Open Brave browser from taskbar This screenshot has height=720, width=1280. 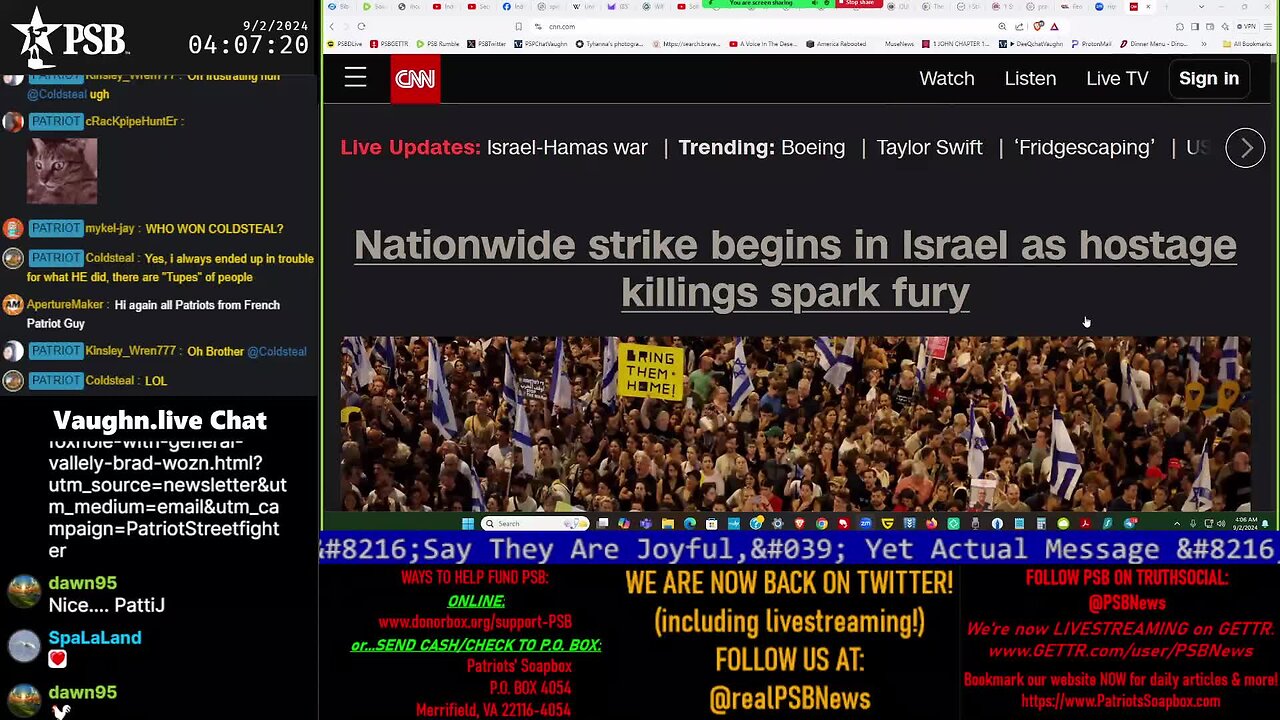pyautogui.click(x=799, y=524)
